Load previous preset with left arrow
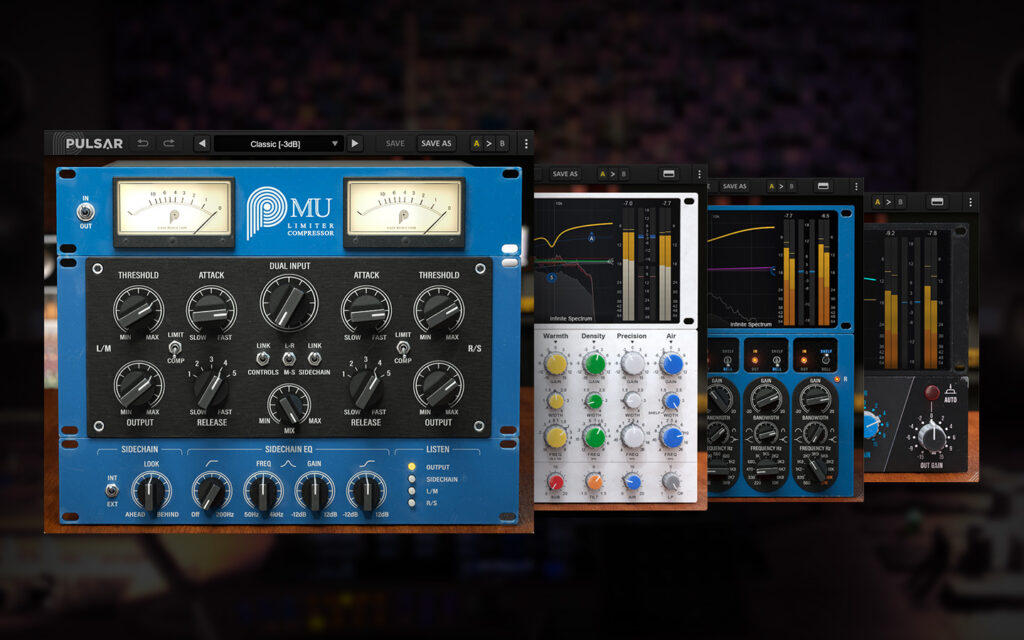 pyautogui.click(x=202, y=143)
